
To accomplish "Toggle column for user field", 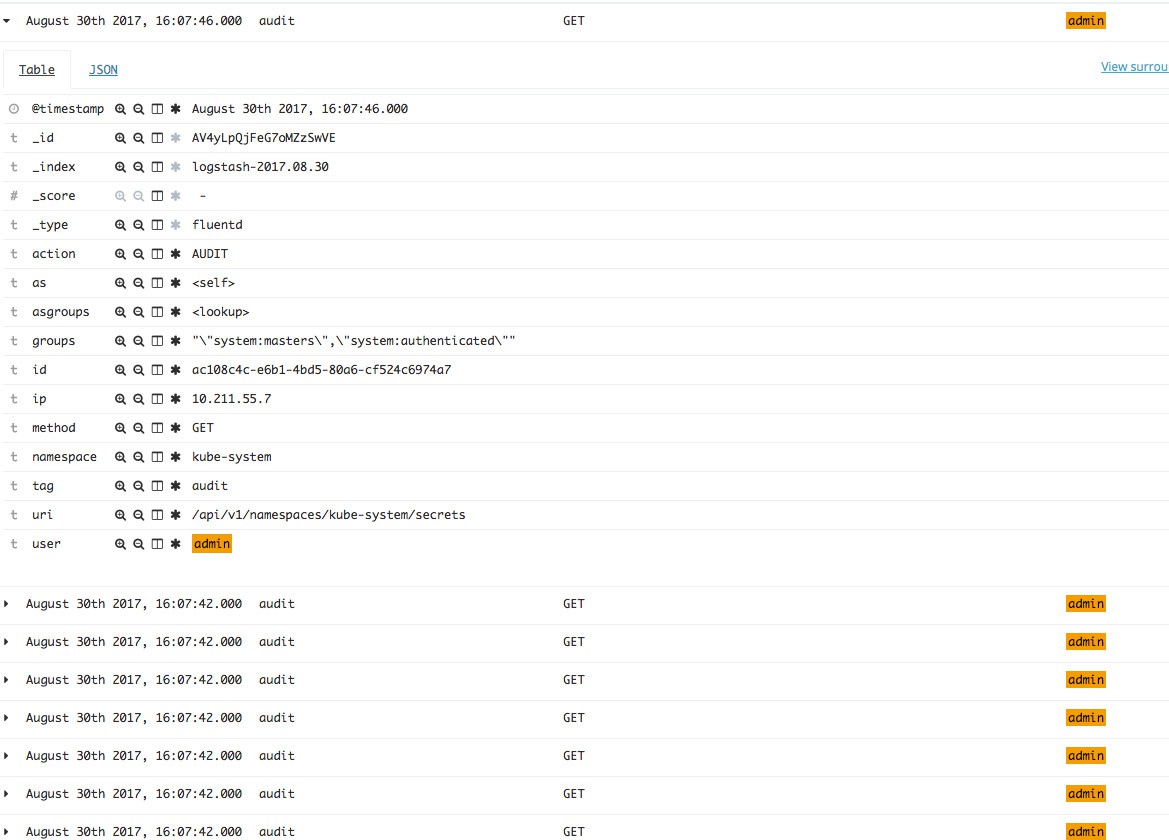I will (x=157, y=545).
